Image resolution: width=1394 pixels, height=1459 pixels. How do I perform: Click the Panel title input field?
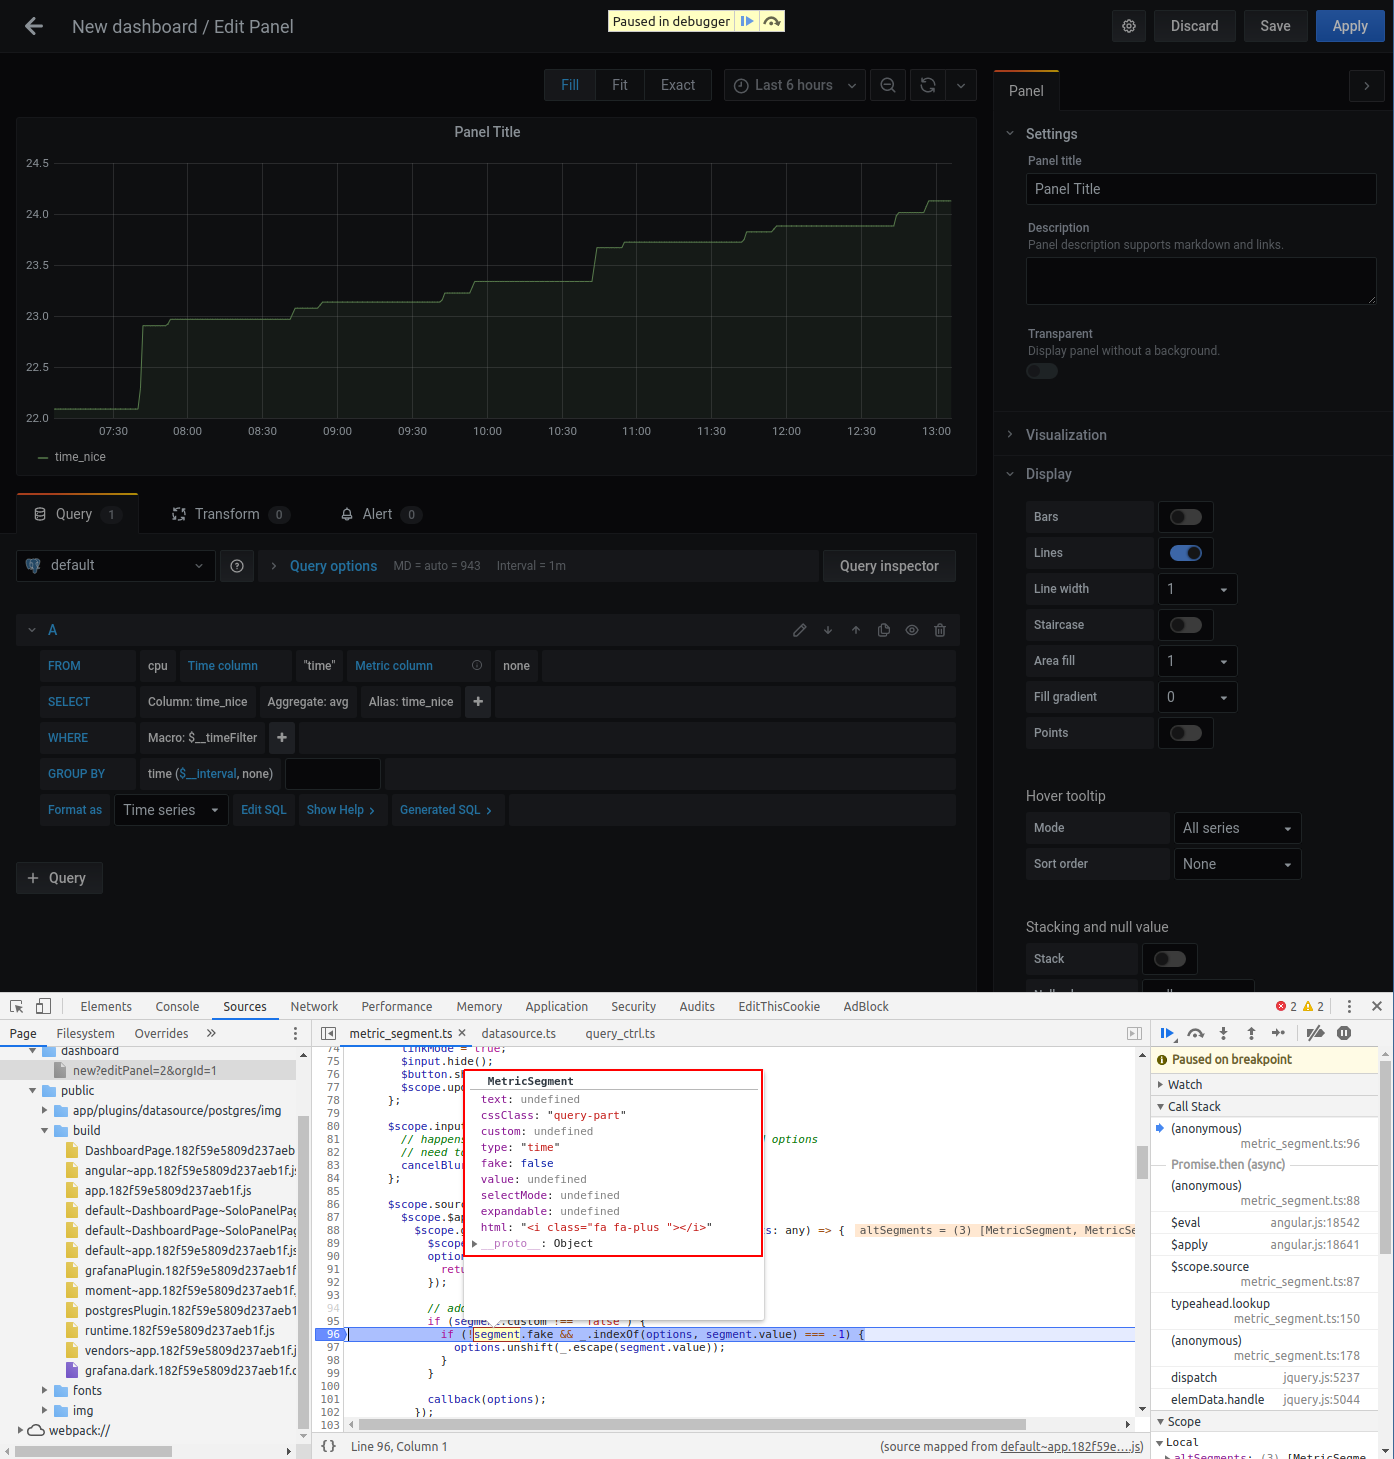click(x=1200, y=189)
